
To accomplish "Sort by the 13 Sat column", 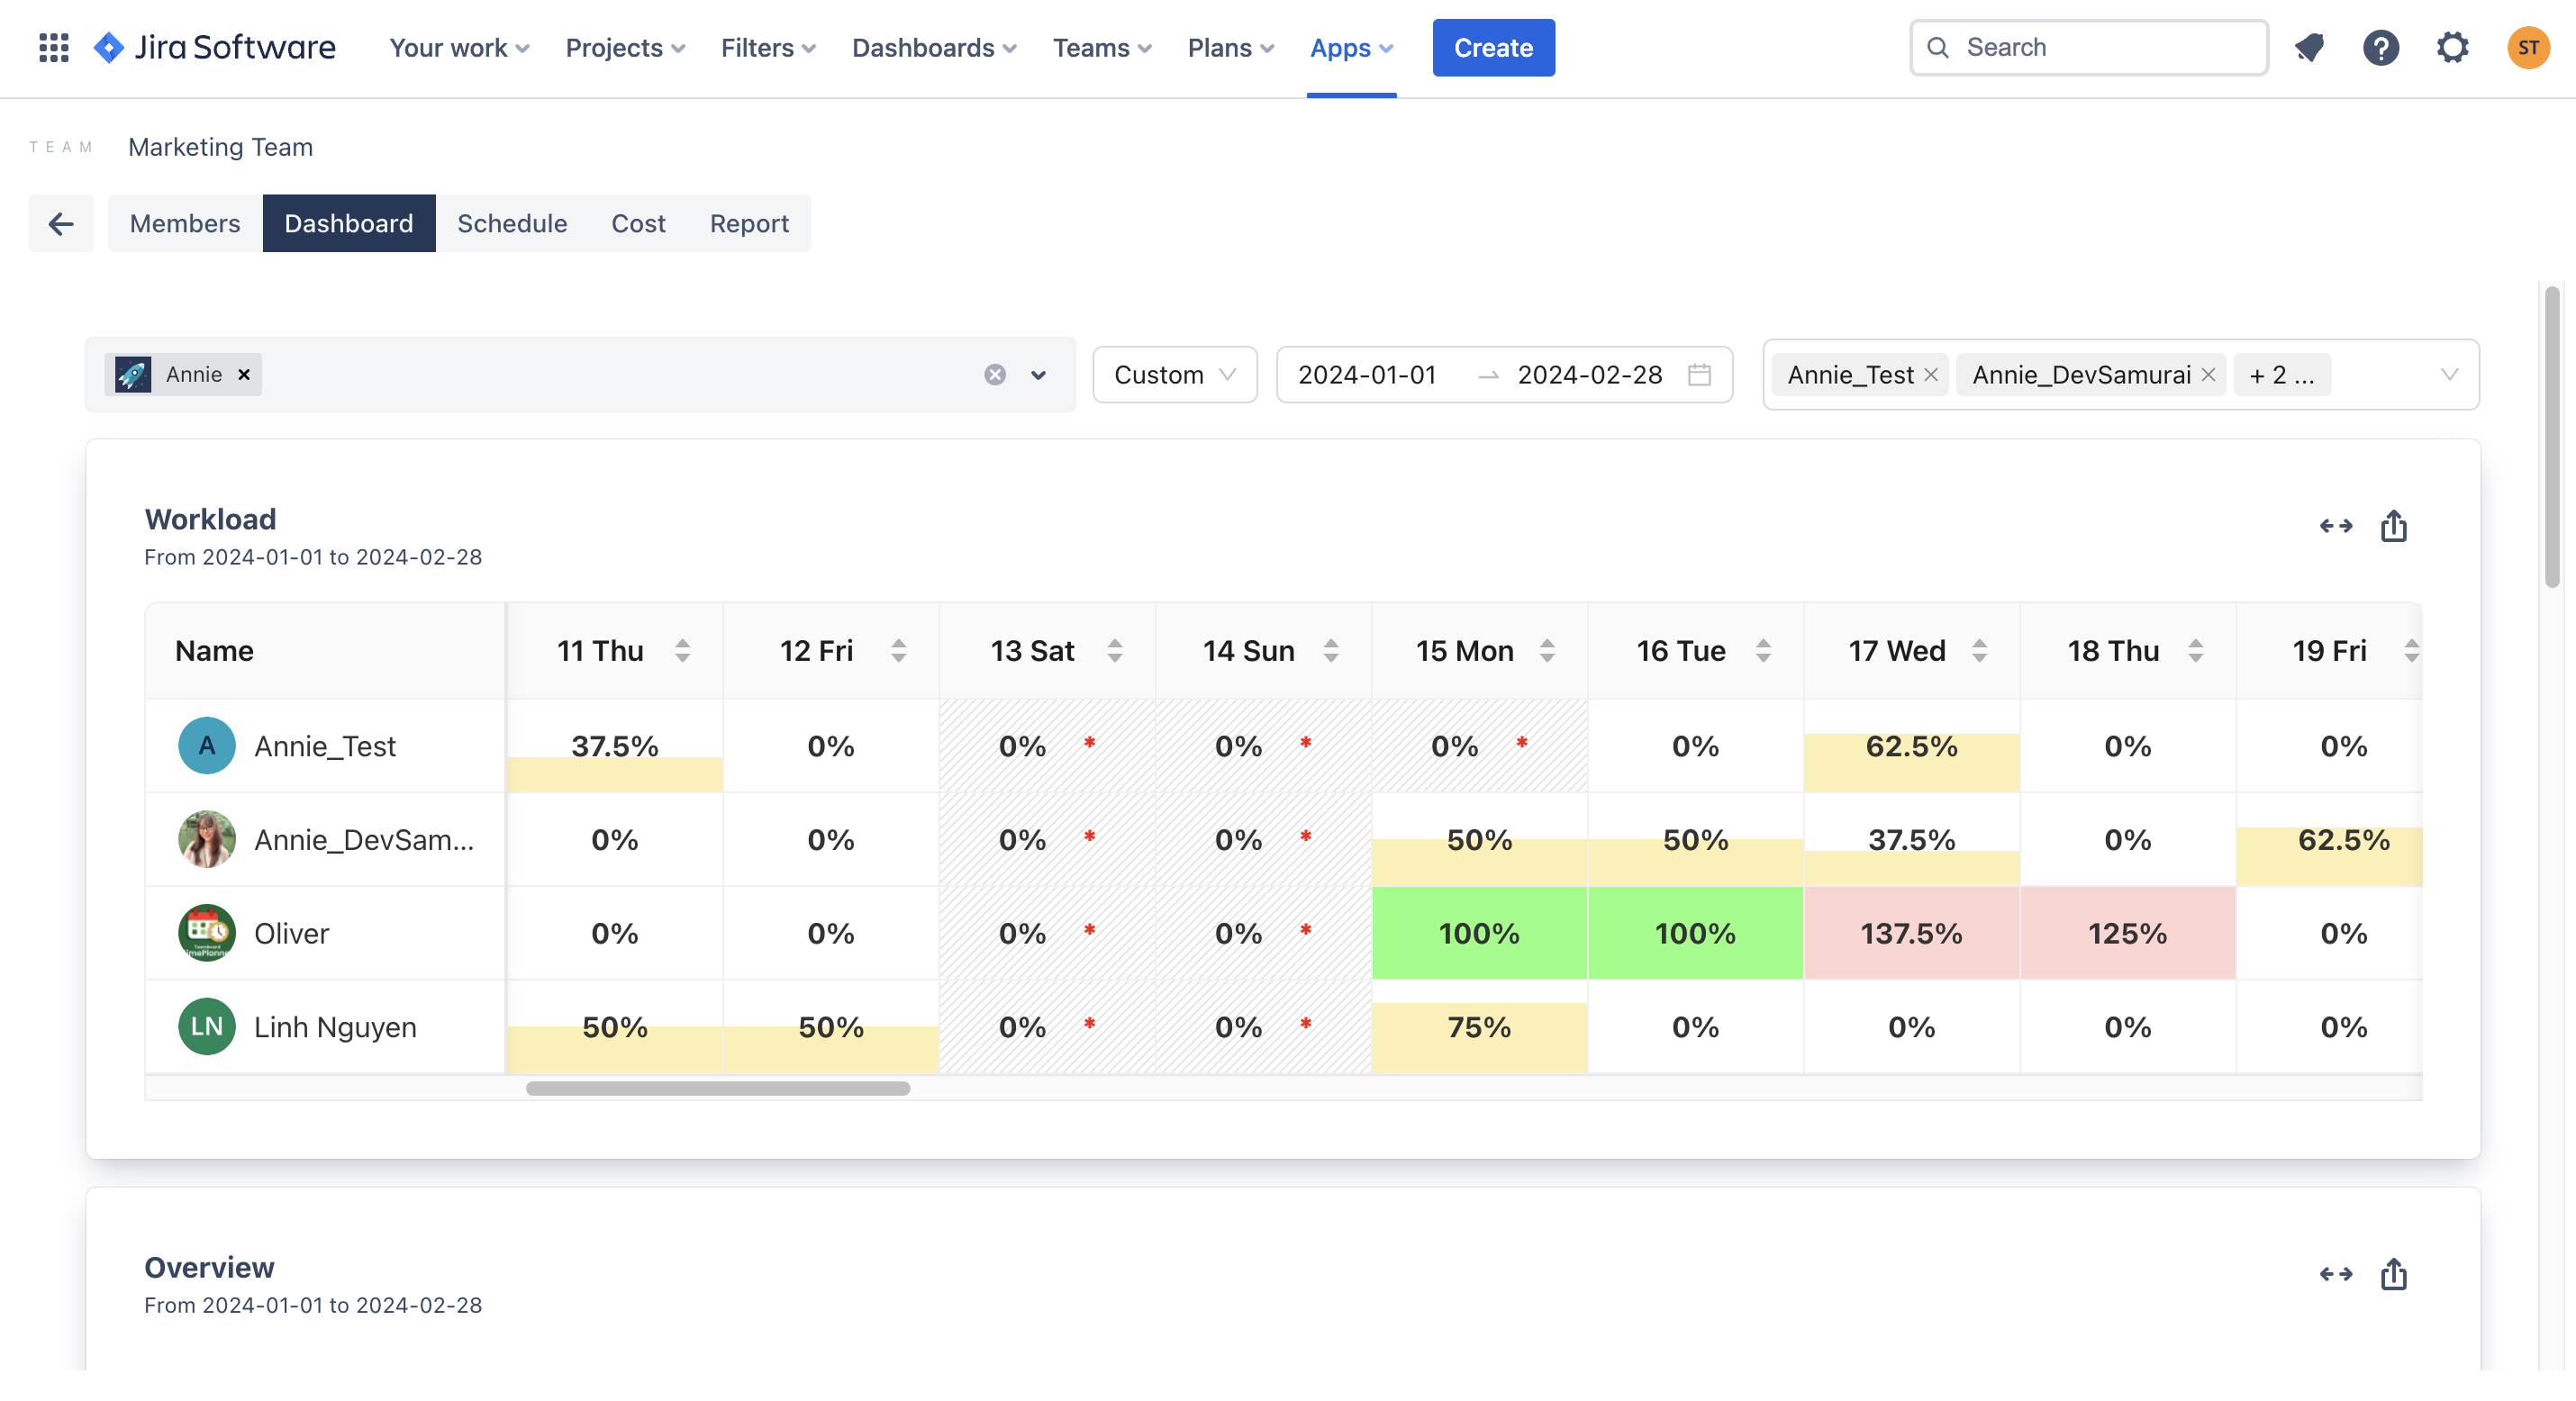I will click(1114, 651).
